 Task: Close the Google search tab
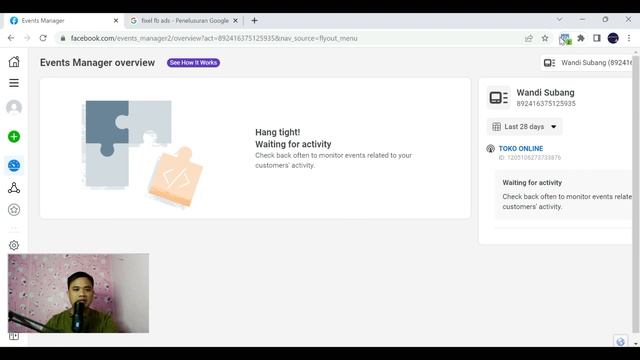[236, 20]
